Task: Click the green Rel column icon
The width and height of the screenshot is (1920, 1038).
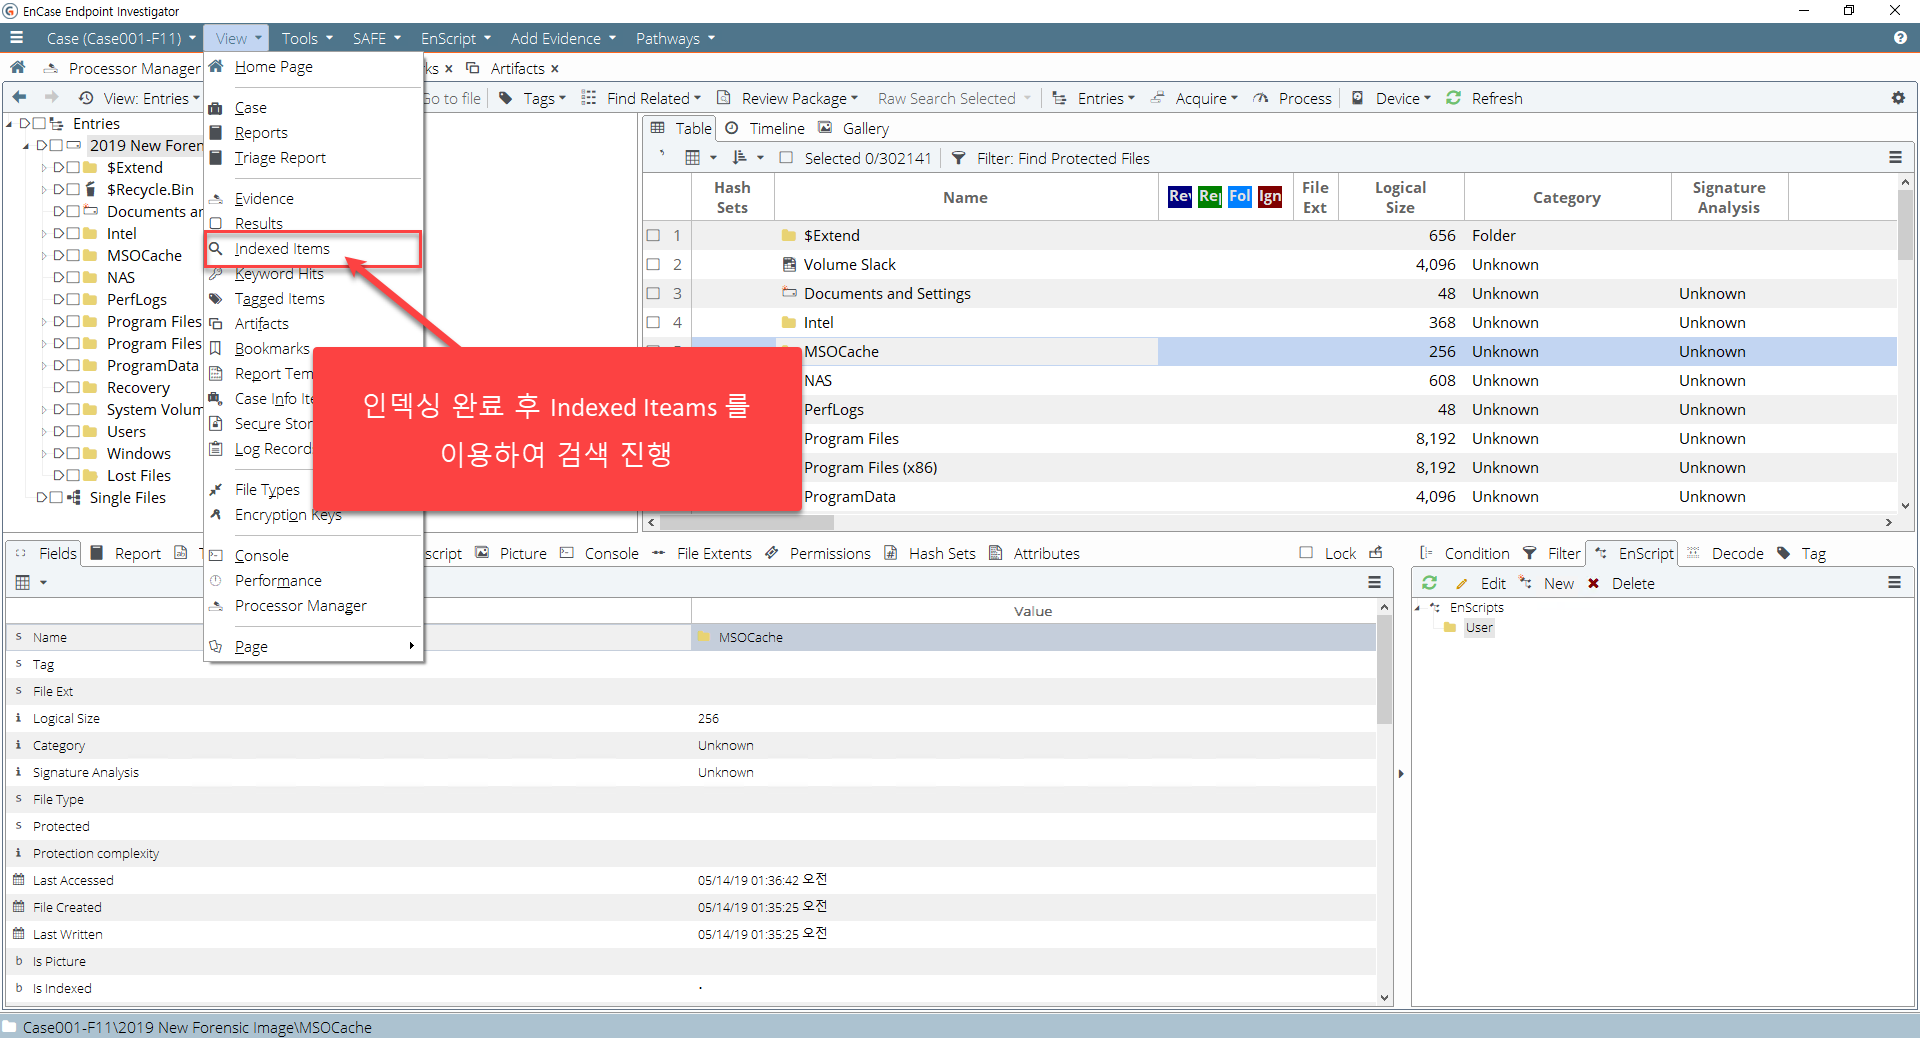Action: pyautogui.click(x=1209, y=197)
